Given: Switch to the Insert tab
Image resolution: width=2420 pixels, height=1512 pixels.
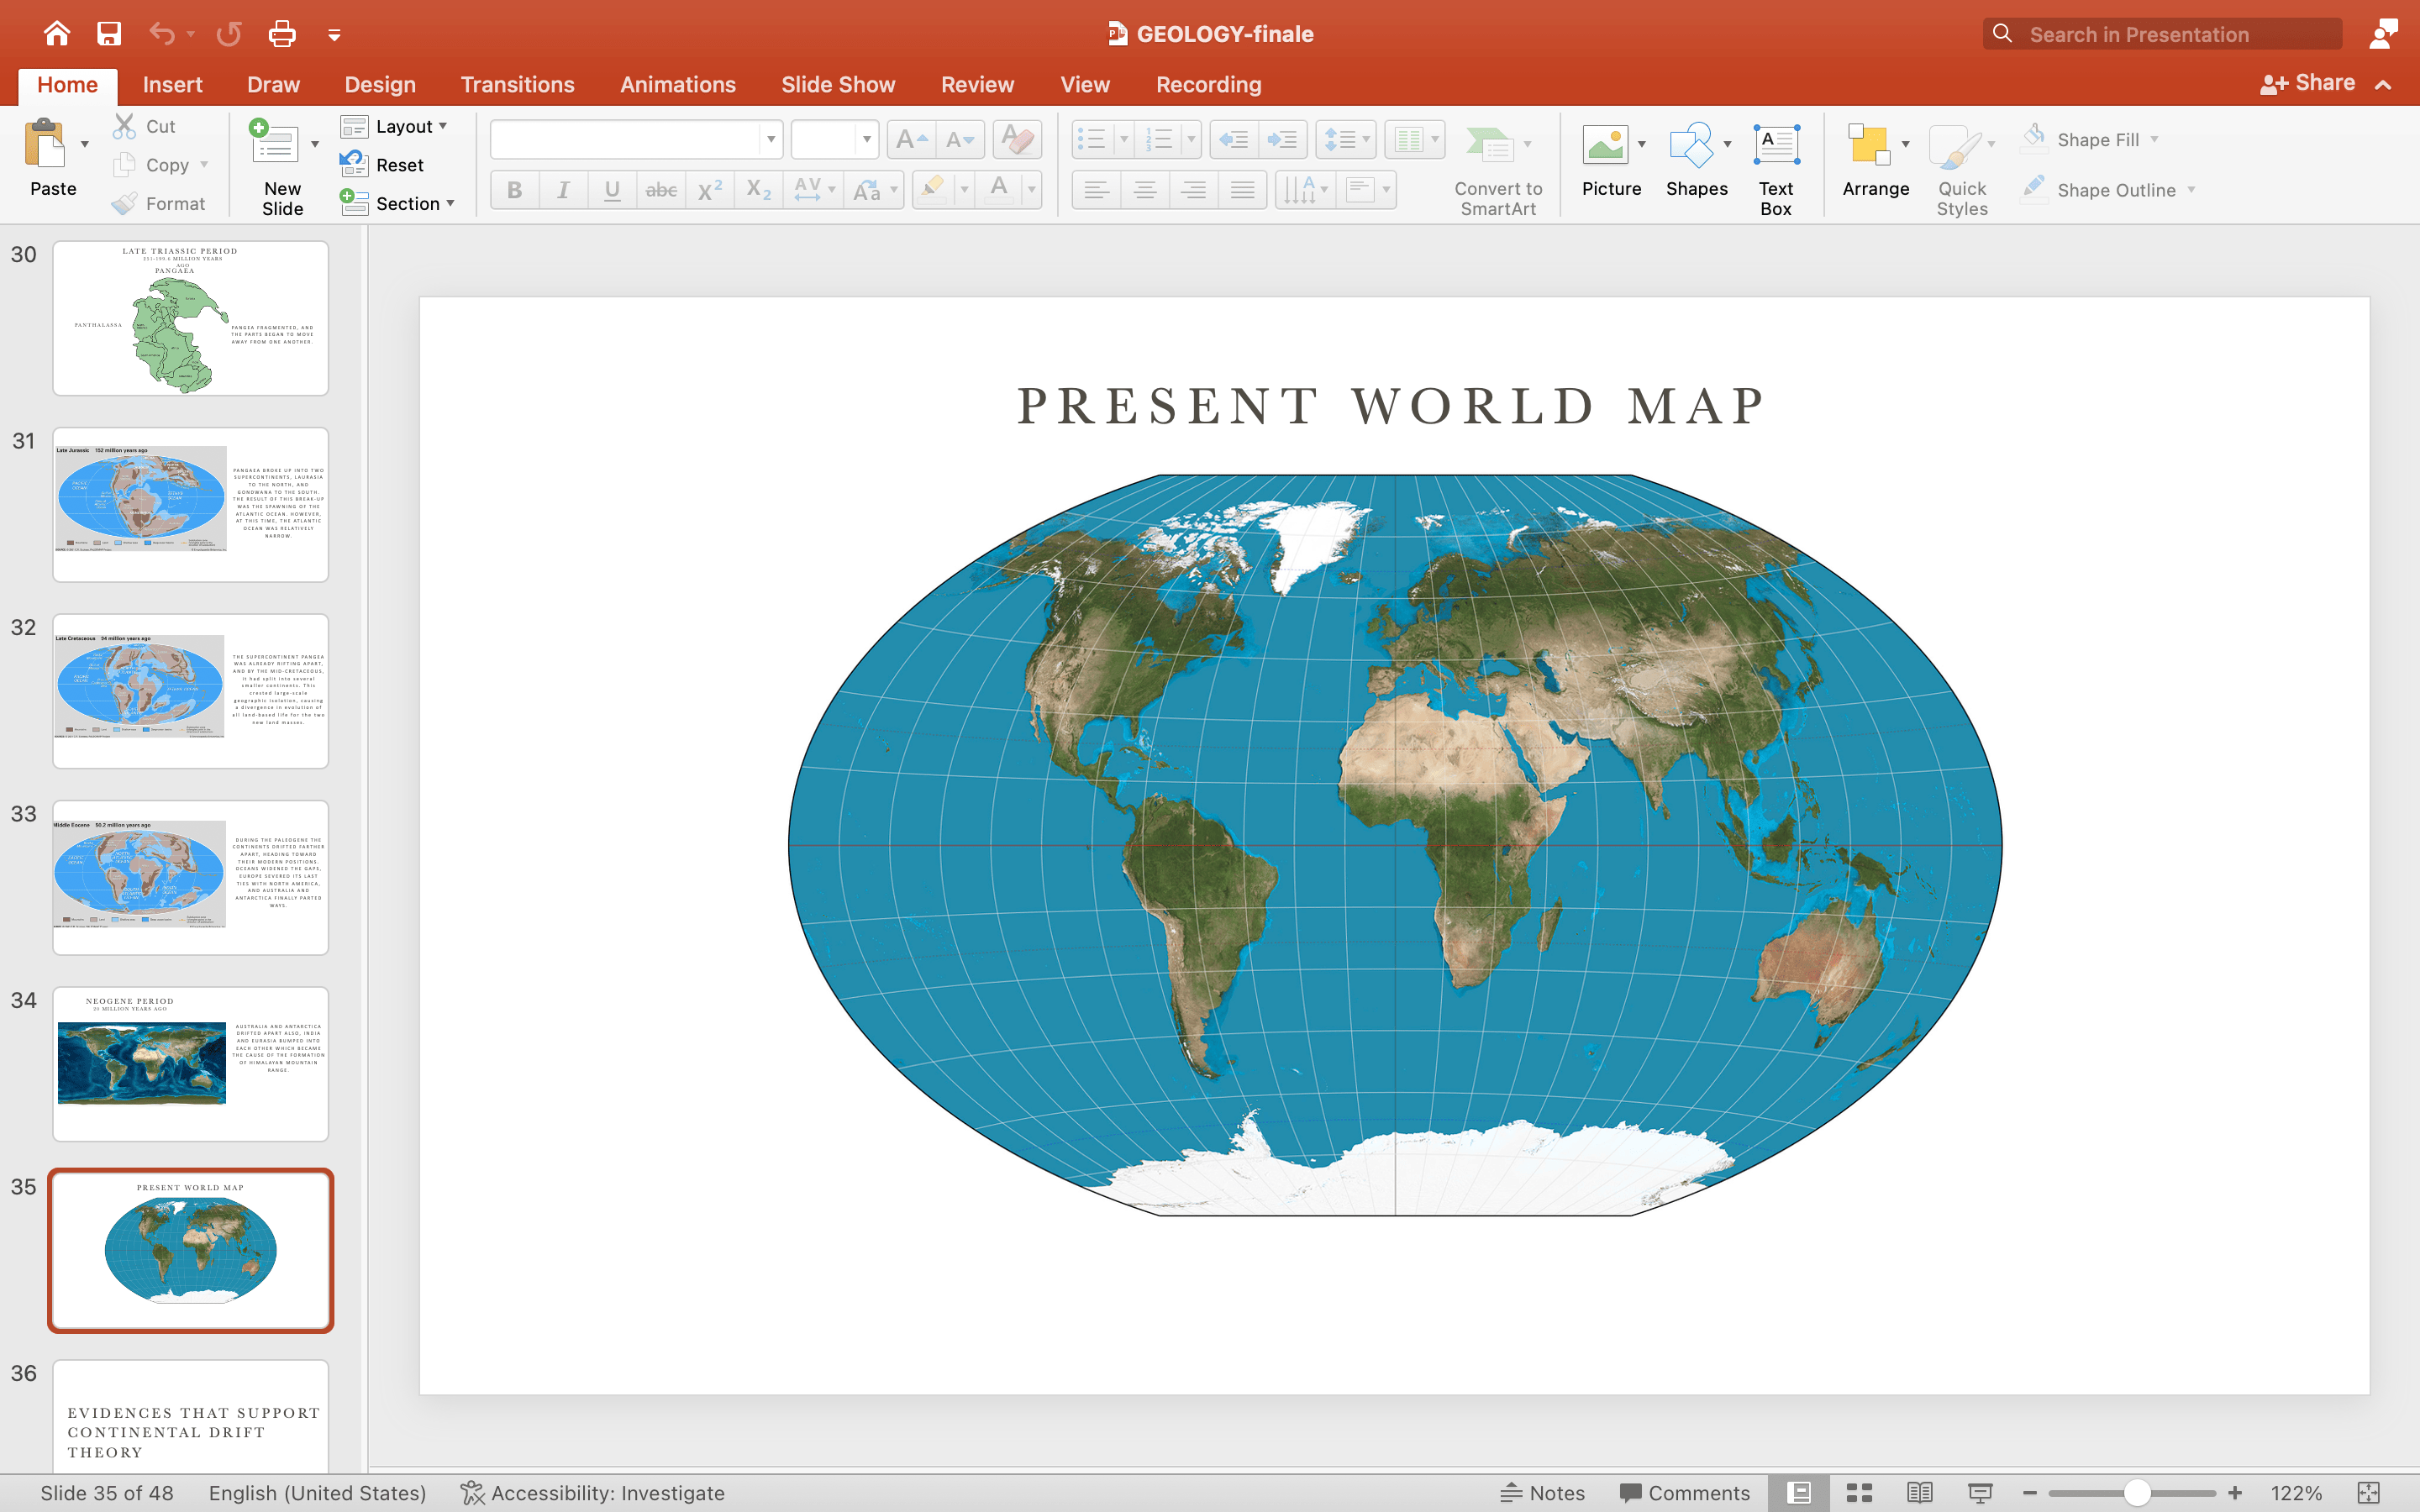Looking at the screenshot, I should tap(172, 85).
